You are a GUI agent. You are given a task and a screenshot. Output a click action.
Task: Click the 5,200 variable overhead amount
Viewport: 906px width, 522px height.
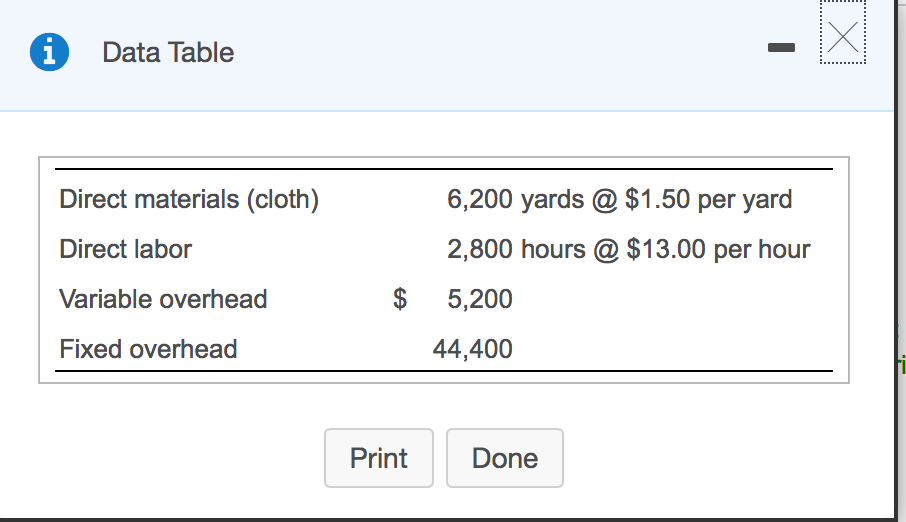[x=480, y=299]
